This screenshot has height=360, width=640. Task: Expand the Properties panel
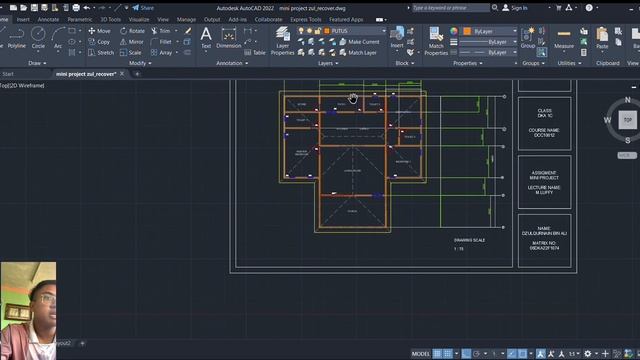pos(467,63)
